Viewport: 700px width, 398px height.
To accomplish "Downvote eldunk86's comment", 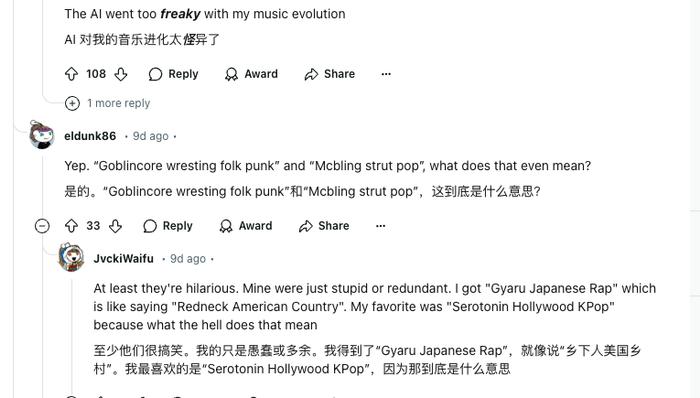I will (x=115, y=226).
